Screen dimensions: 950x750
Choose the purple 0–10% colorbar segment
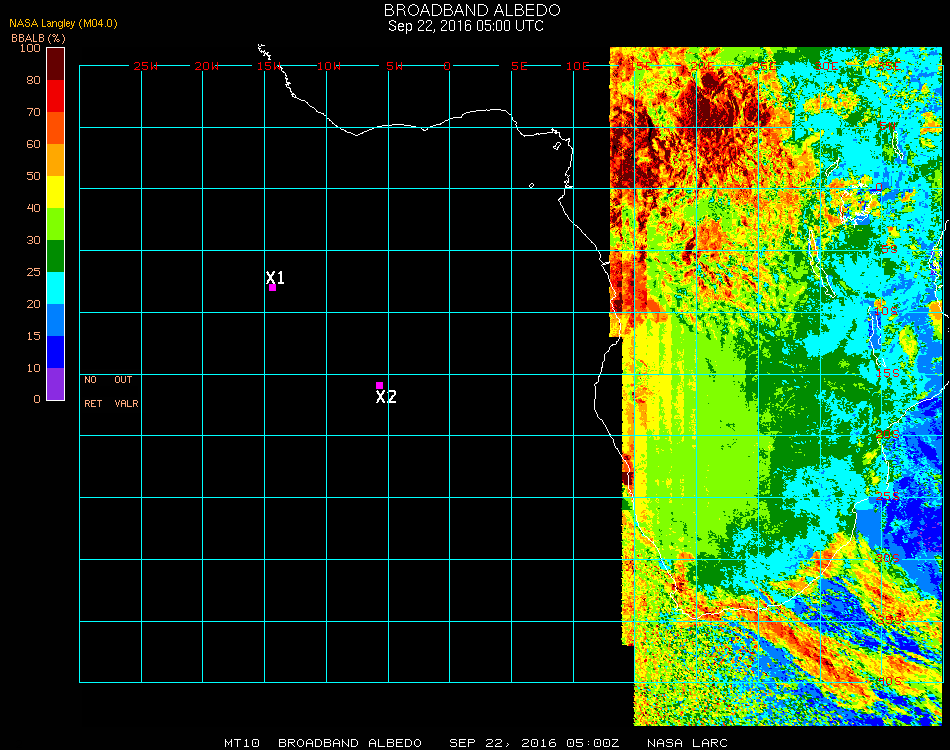coord(55,383)
